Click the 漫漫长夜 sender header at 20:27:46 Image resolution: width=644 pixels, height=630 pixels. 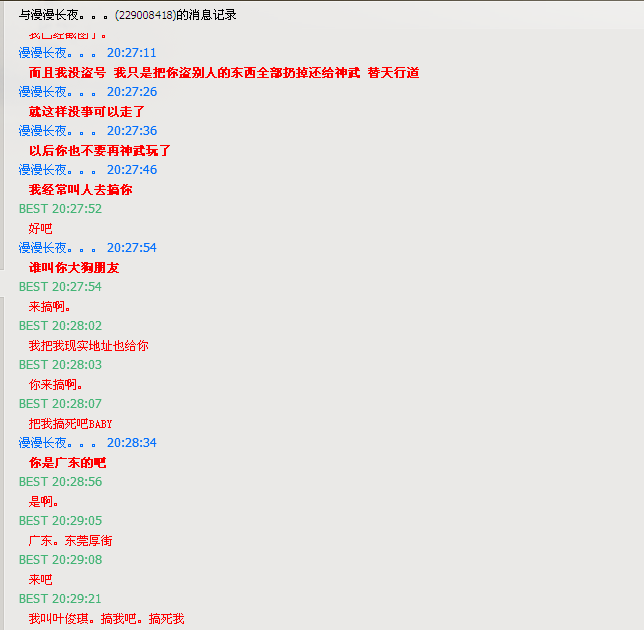(x=87, y=170)
